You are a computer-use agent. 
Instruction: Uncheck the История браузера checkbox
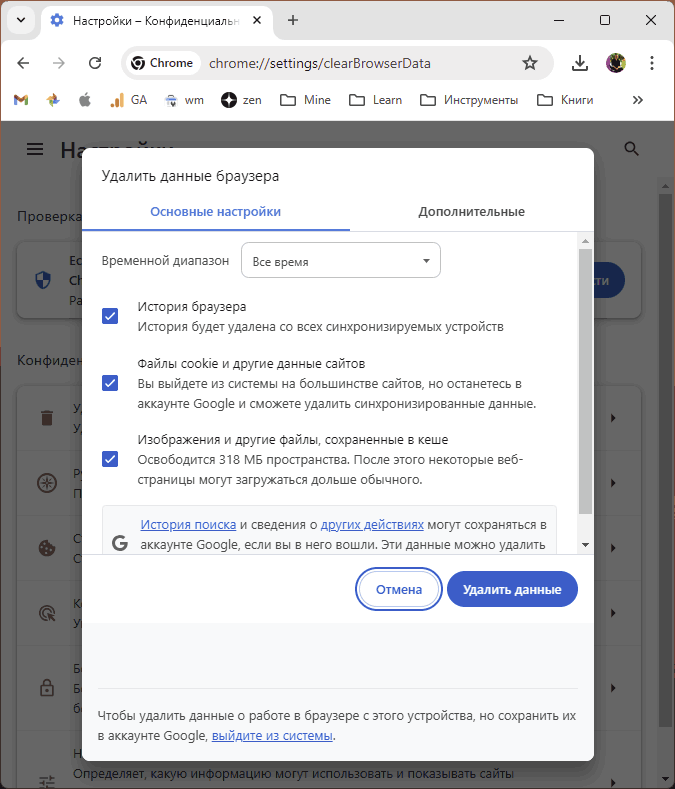coord(110,316)
